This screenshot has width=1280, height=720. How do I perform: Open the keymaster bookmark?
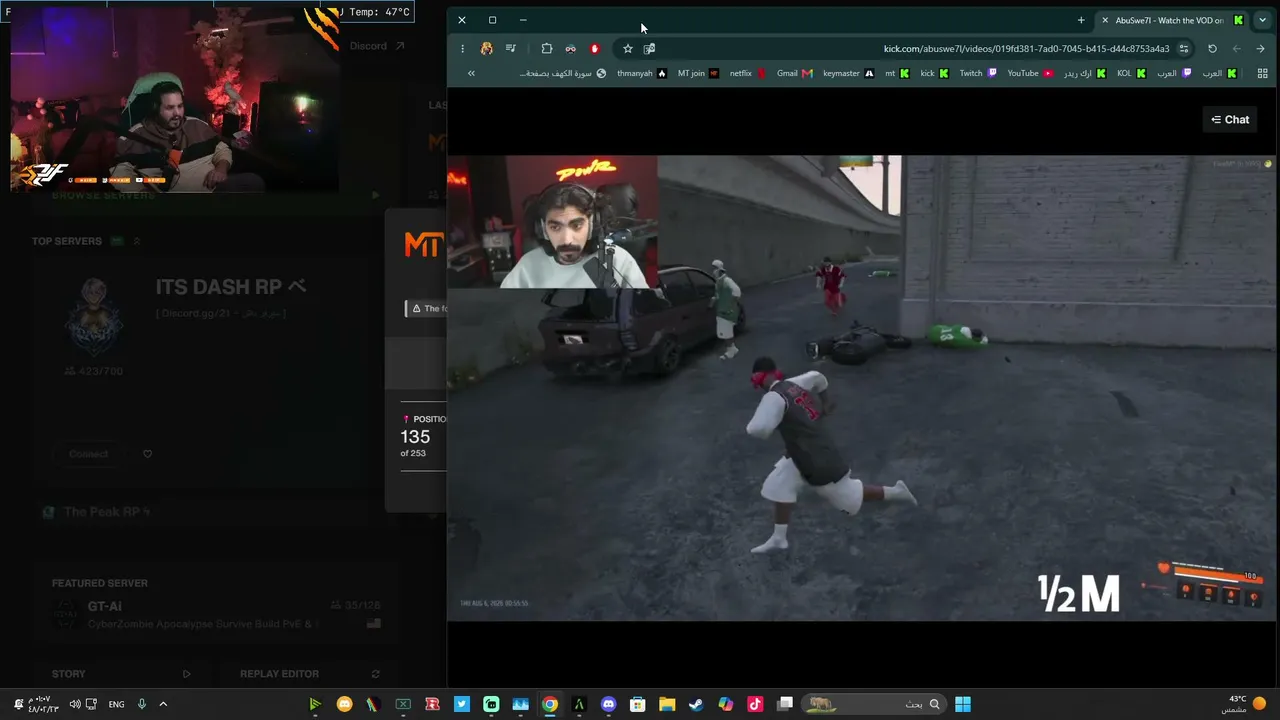coord(849,73)
